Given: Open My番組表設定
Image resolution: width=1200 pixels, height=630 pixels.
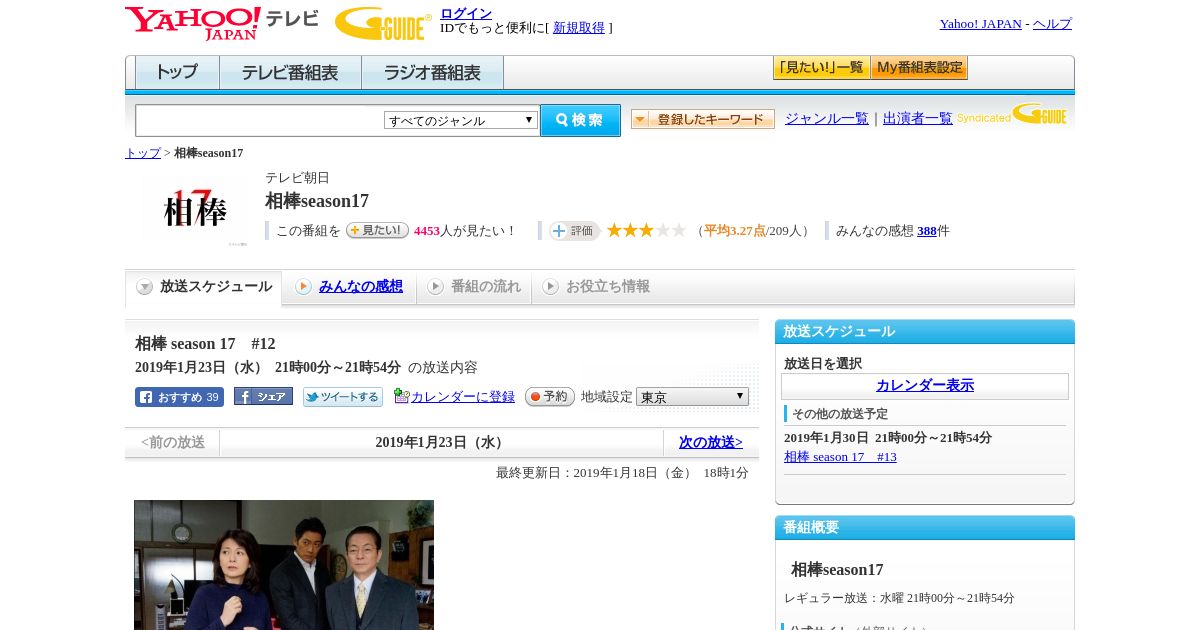Looking at the screenshot, I should pos(919,68).
